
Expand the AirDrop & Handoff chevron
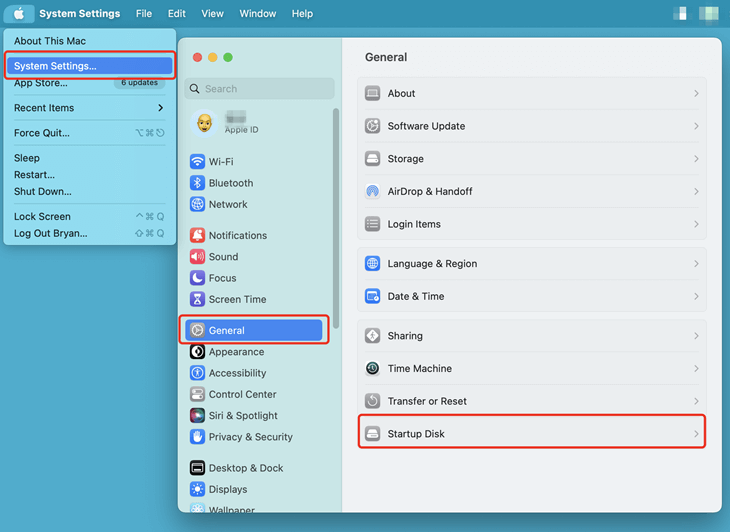click(696, 191)
